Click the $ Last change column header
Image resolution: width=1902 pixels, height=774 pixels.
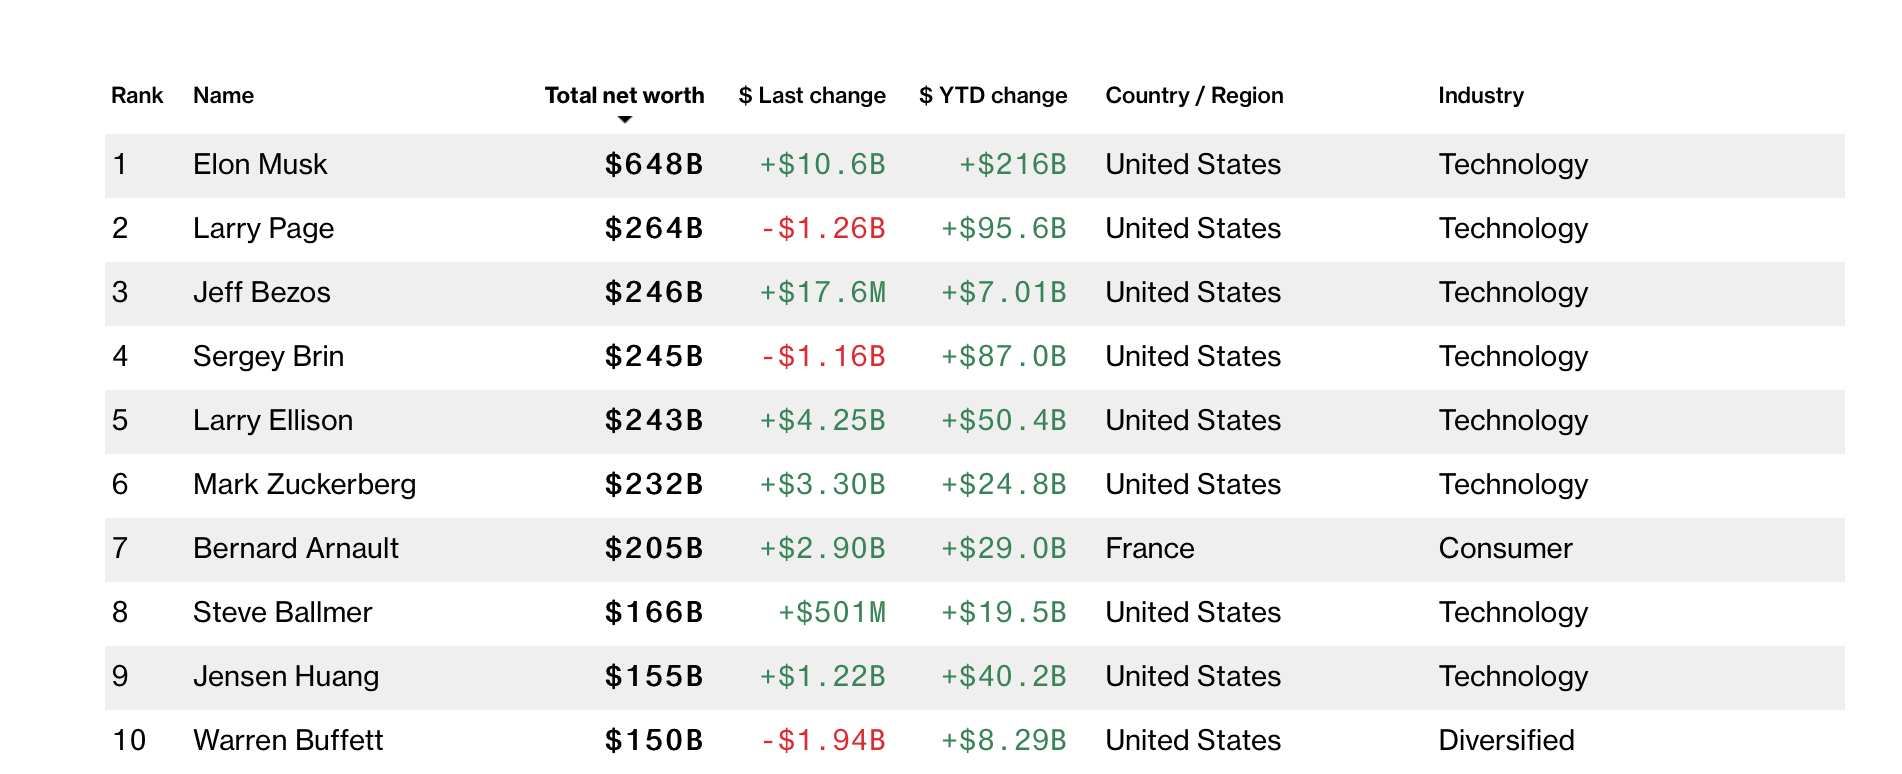811,96
